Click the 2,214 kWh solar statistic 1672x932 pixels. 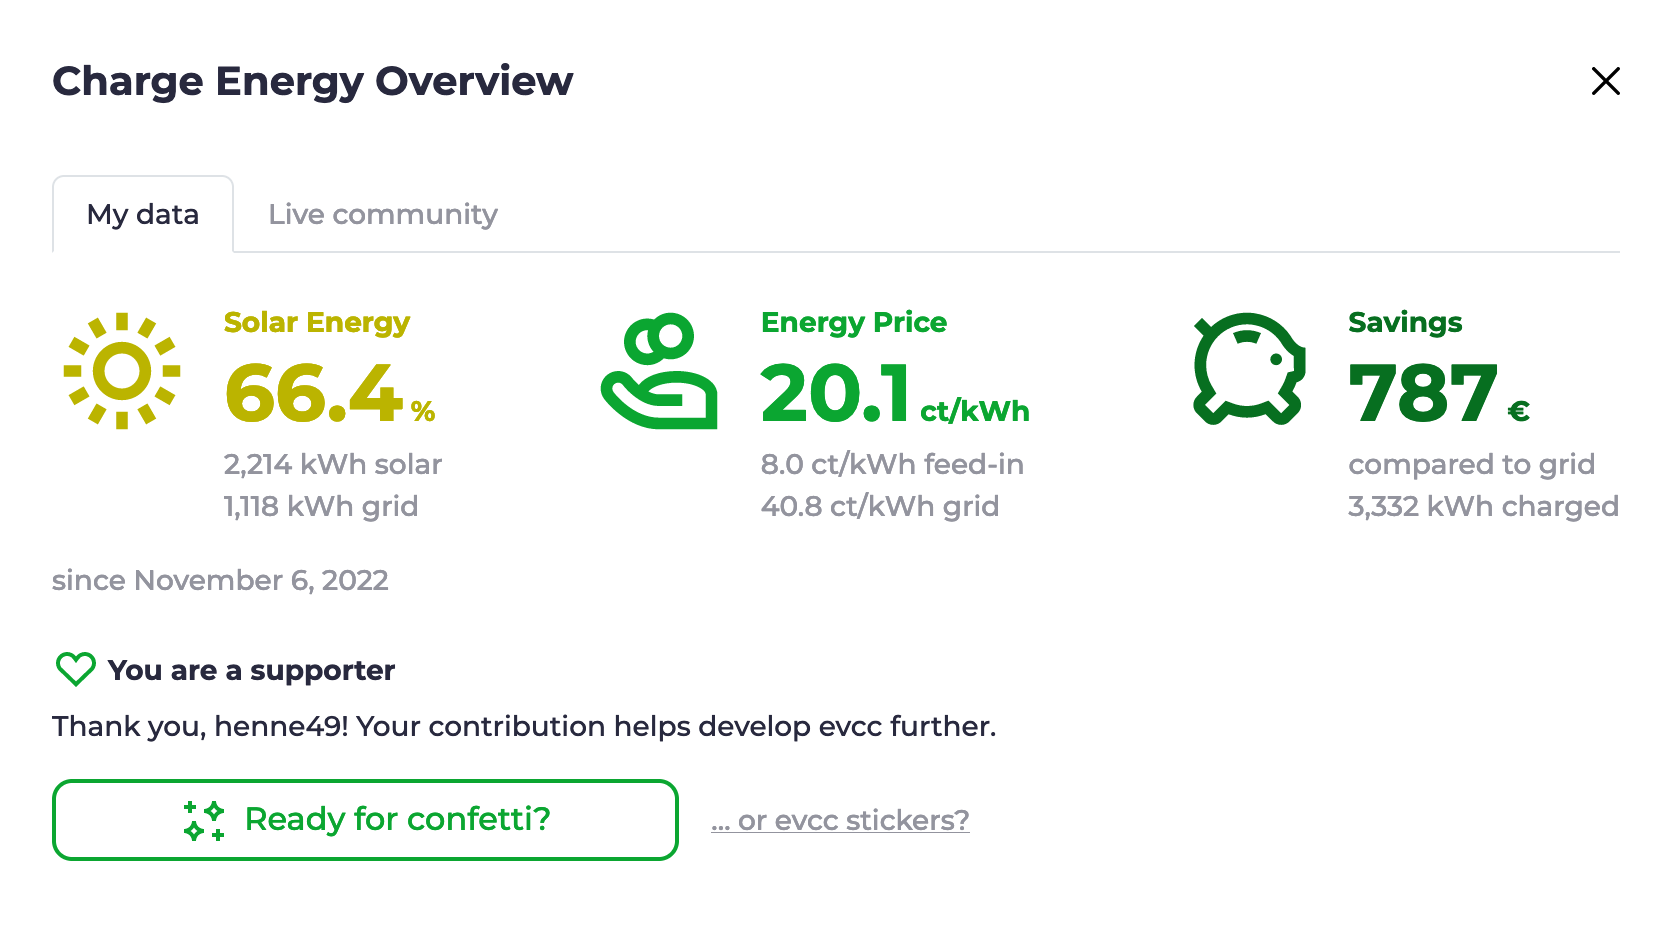(332, 464)
